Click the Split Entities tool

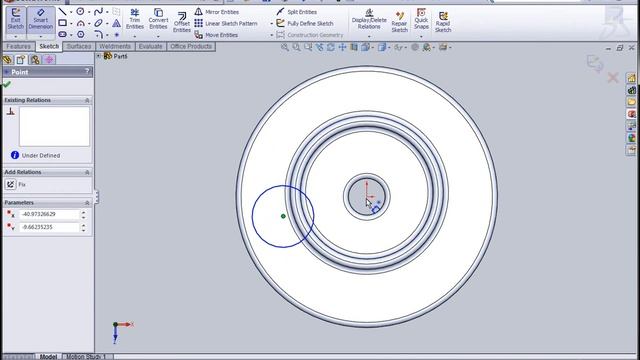coord(297,12)
